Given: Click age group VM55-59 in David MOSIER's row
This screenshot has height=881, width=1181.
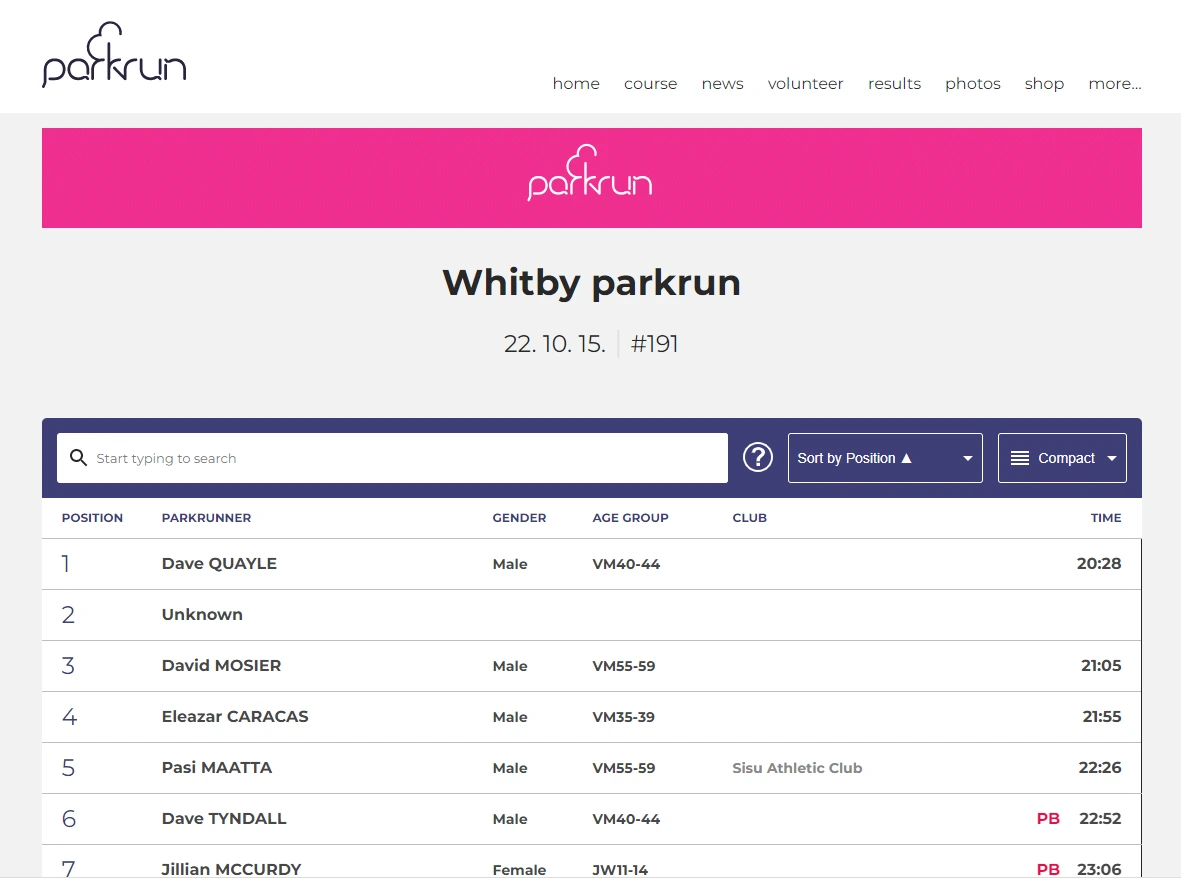Looking at the screenshot, I should tap(624, 666).
